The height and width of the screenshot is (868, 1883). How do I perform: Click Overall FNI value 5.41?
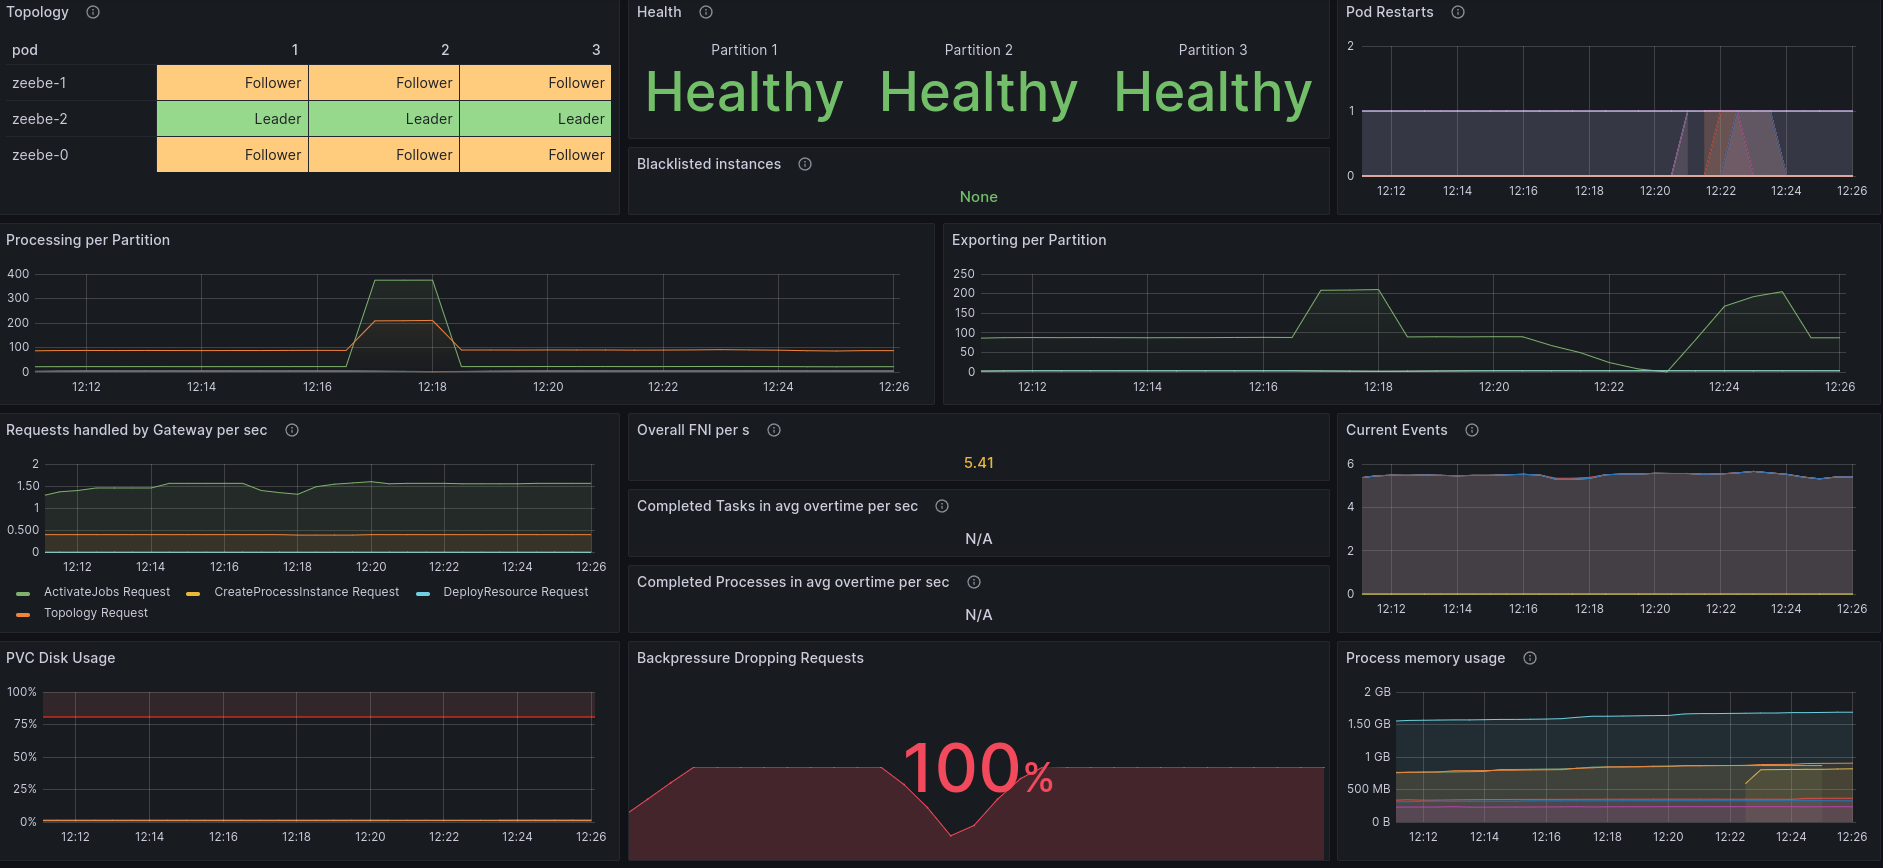pos(978,463)
